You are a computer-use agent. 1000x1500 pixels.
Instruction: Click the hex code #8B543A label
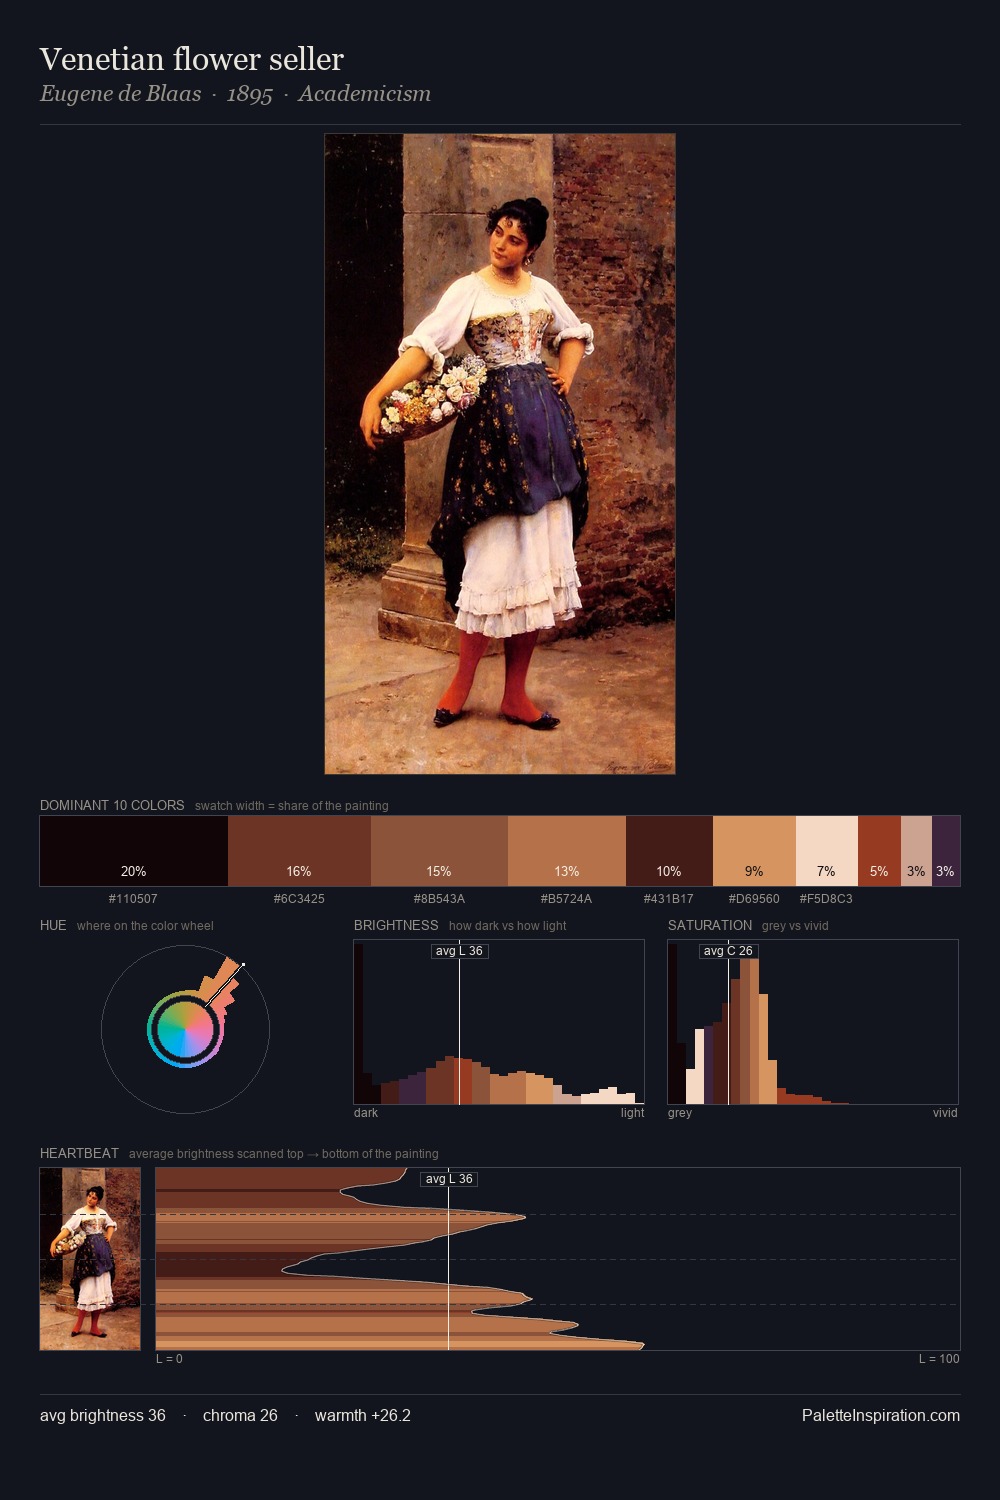point(439,899)
